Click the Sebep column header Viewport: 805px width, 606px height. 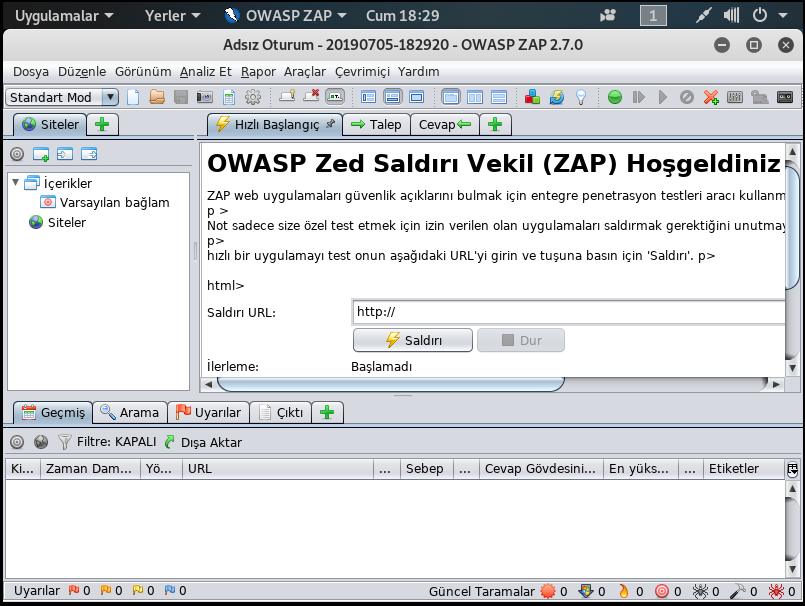click(x=426, y=468)
